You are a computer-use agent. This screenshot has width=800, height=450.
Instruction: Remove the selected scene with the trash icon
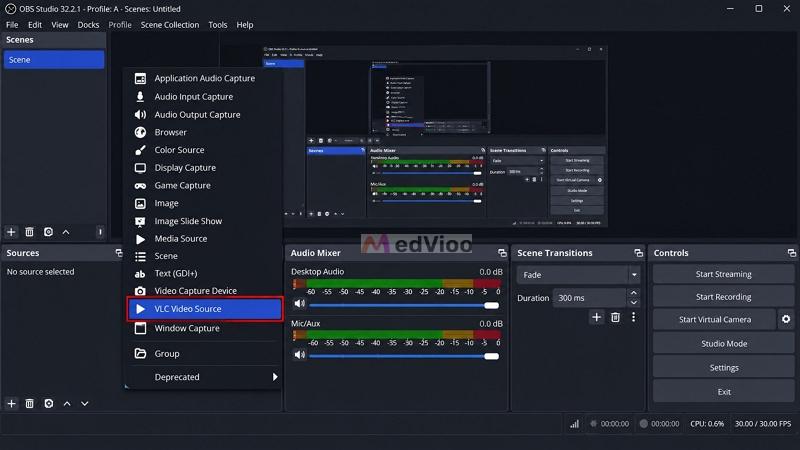[x=30, y=232]
